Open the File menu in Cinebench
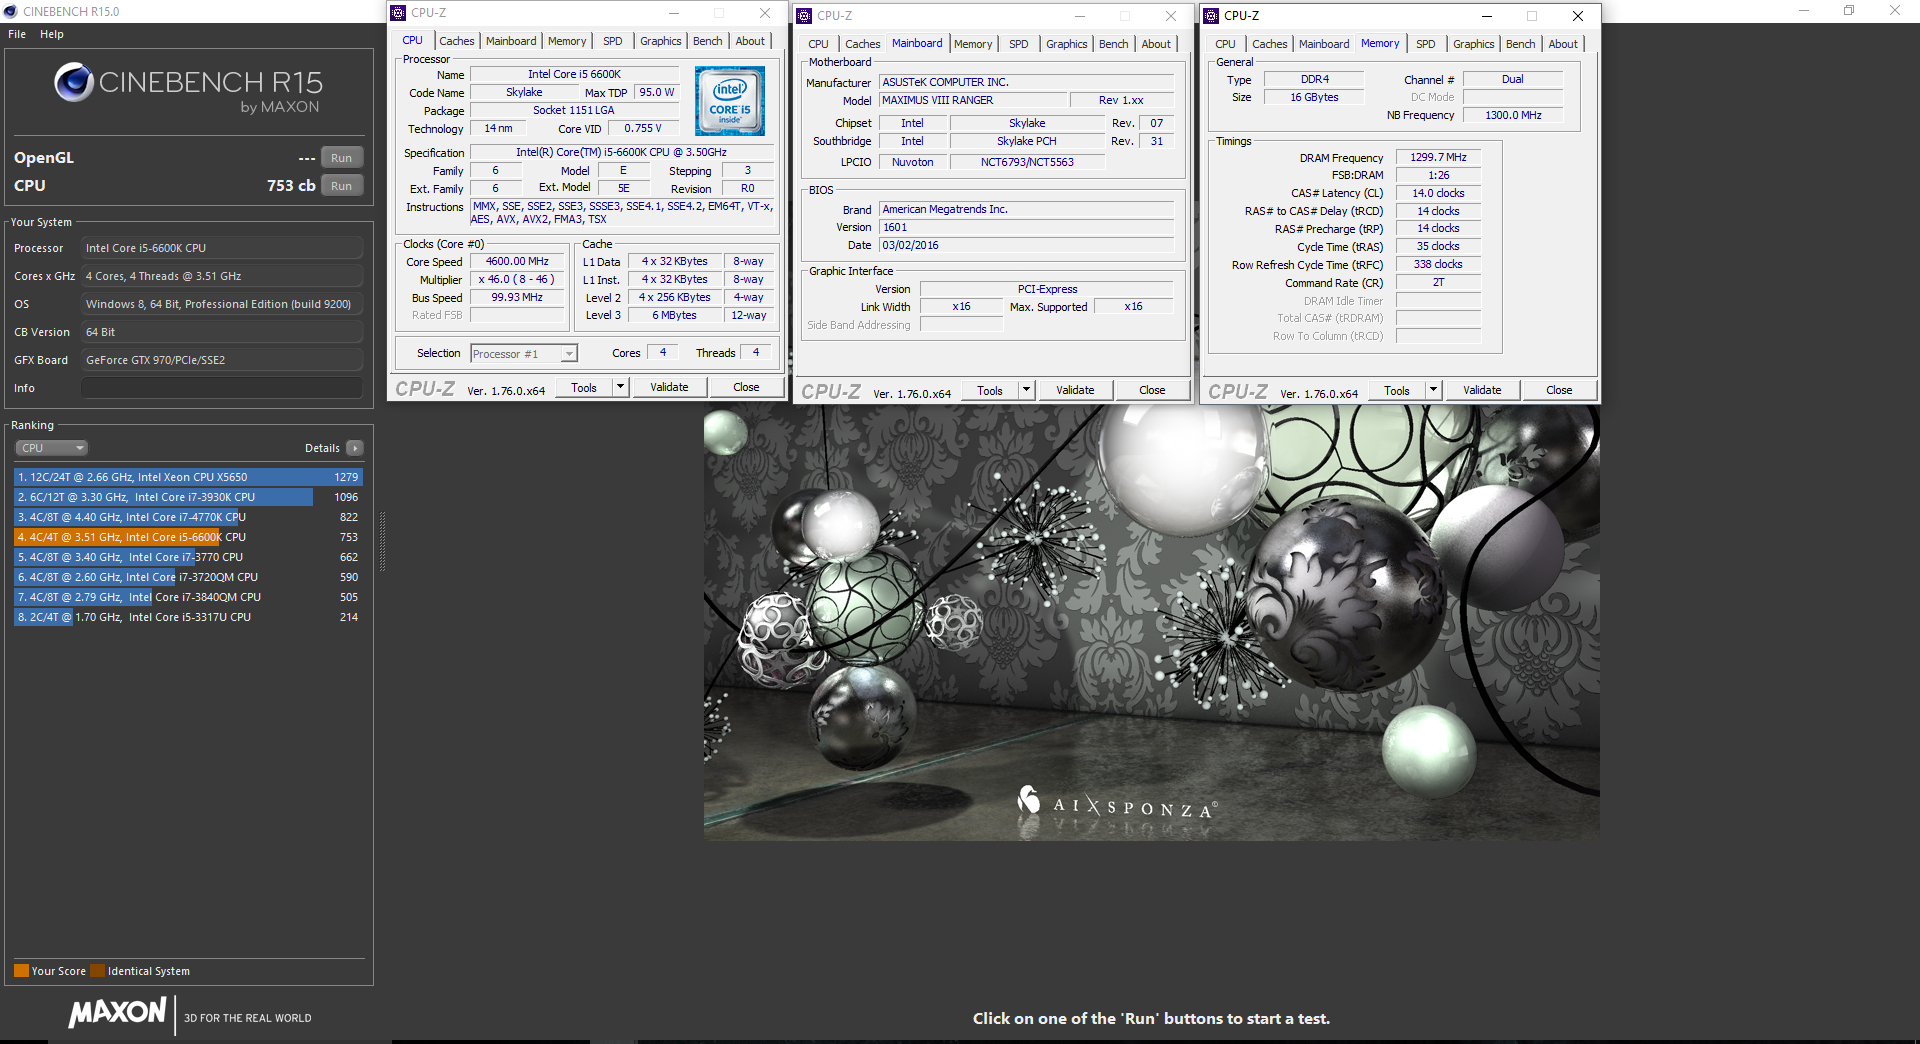 click(x=17, y=34)
